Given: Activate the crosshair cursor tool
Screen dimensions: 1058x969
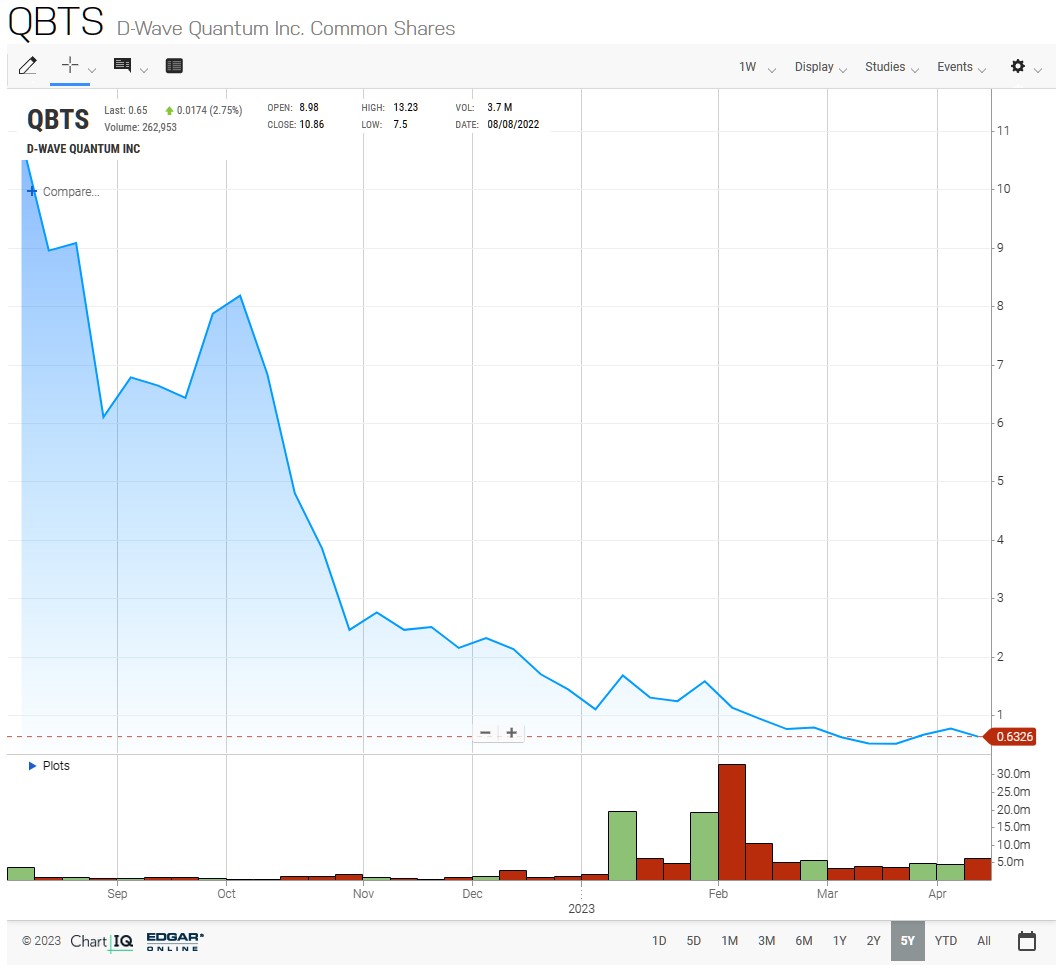Looking at the screenshot, I should tap(69, 65).
